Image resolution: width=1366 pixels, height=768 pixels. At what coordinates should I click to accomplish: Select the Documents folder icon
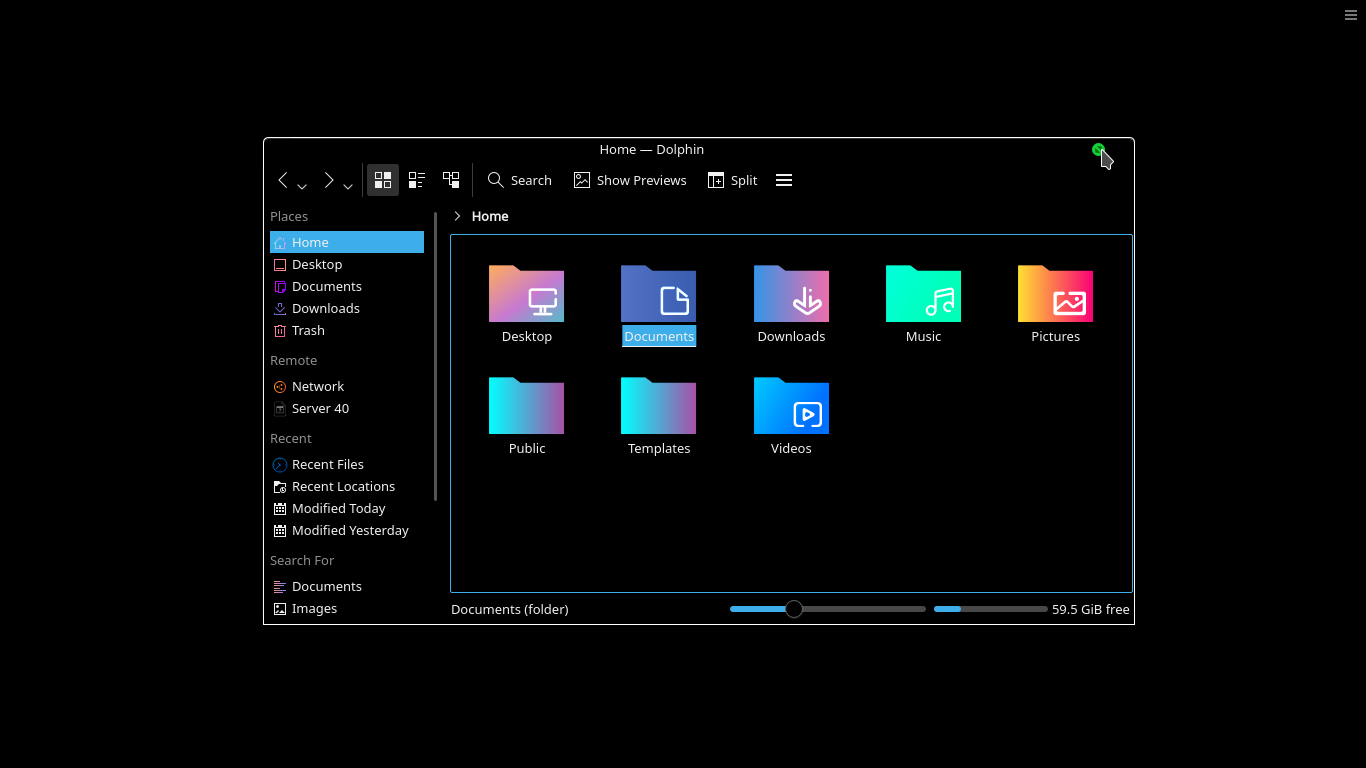(658, 293)
